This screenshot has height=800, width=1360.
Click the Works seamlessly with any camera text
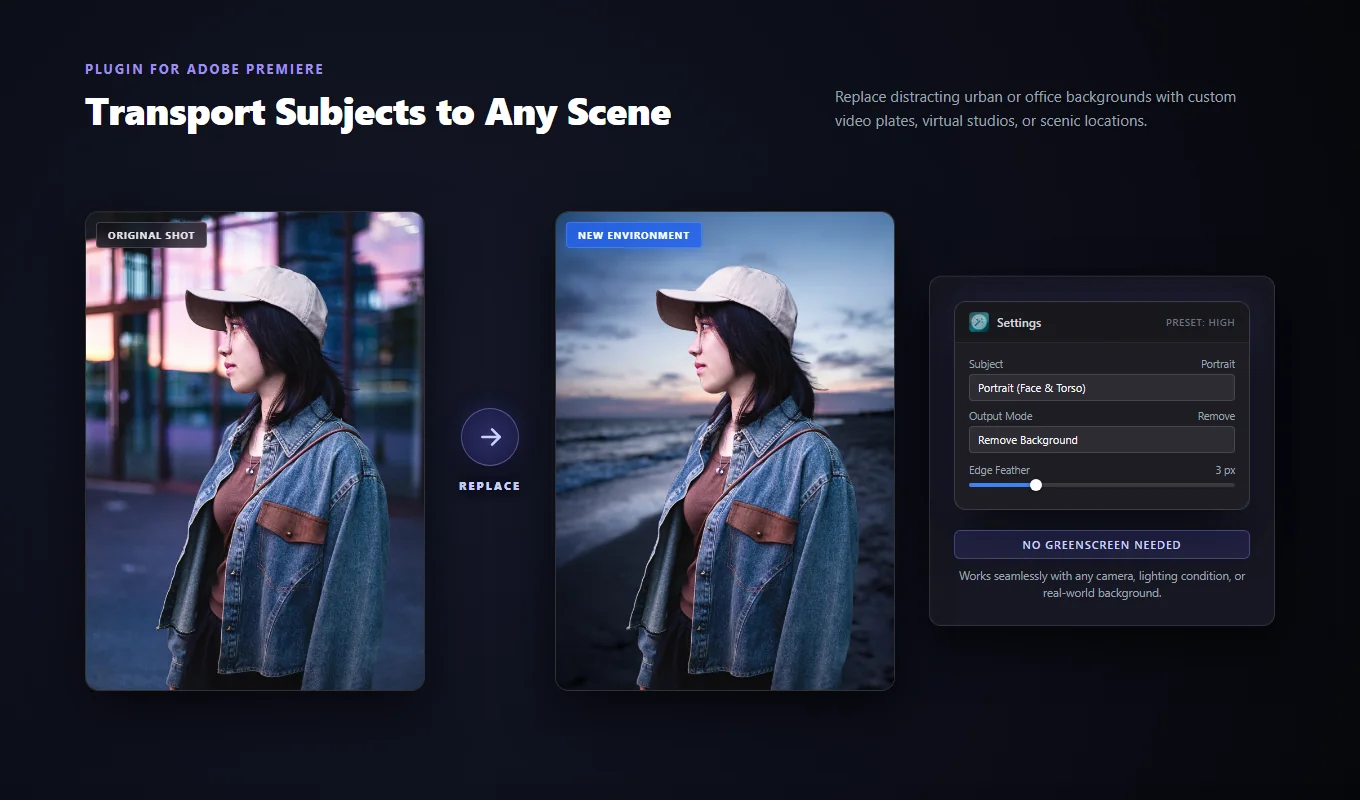1102,584
